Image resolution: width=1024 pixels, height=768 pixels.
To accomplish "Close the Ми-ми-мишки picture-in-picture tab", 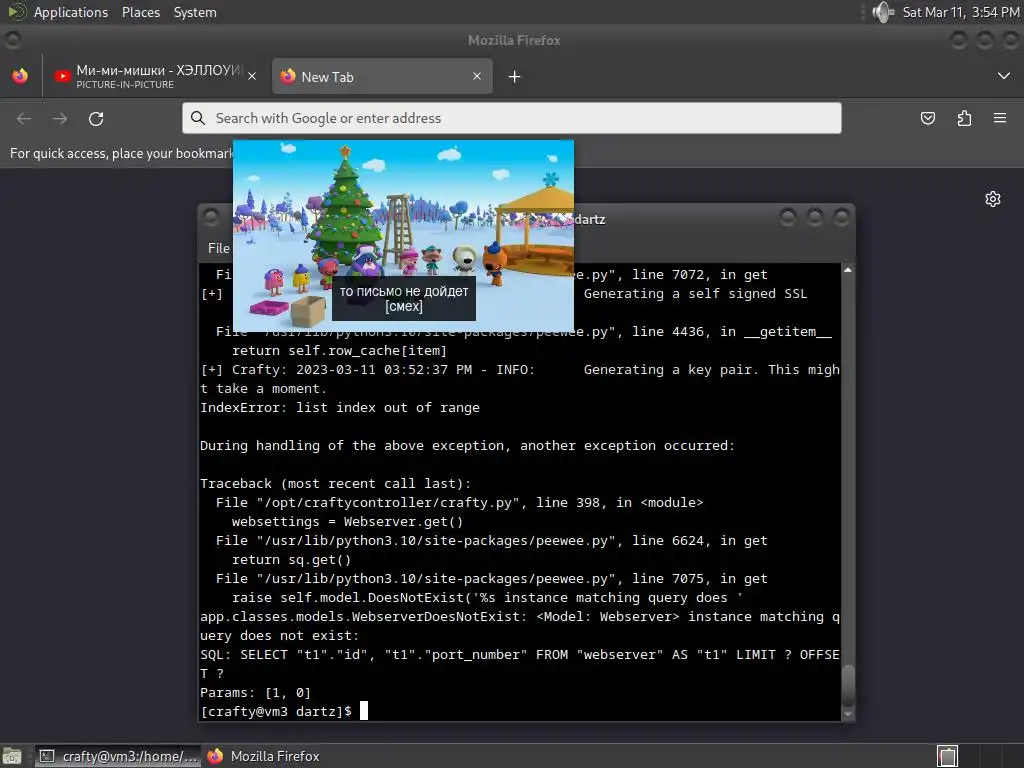I will [252, 76].
